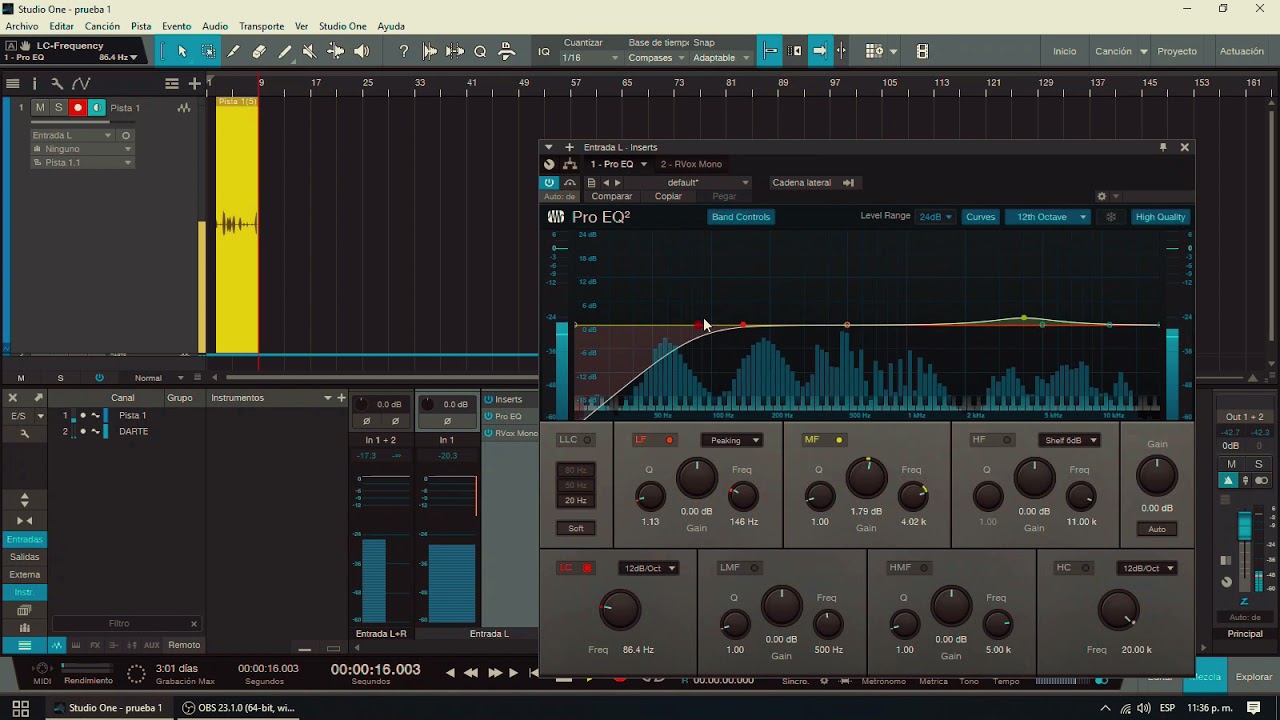
Task: Choose the Split (knife) tool
Action: [x=233, y=51]
